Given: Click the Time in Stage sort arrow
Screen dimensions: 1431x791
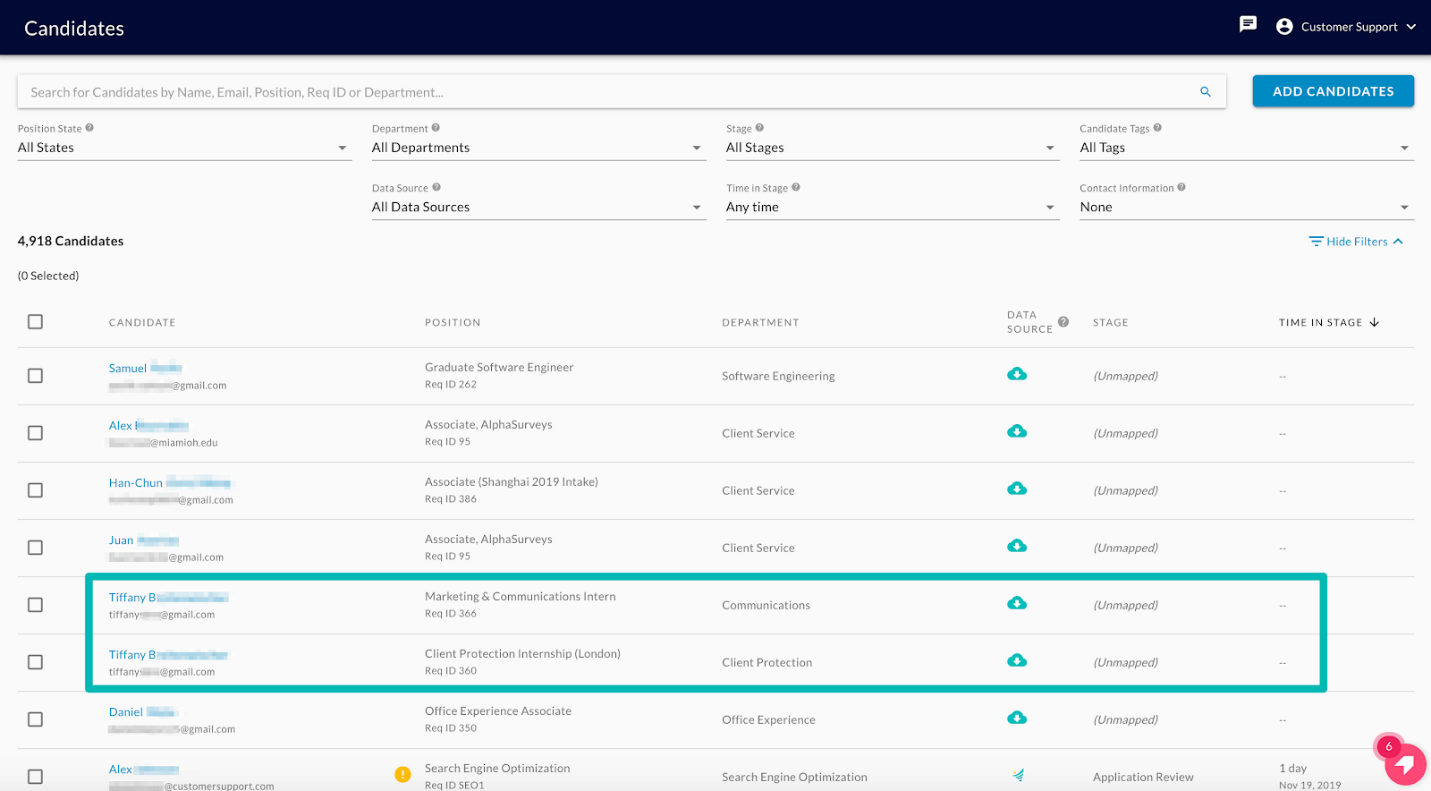Looking at the screenshot, I should coord(1374,322).
